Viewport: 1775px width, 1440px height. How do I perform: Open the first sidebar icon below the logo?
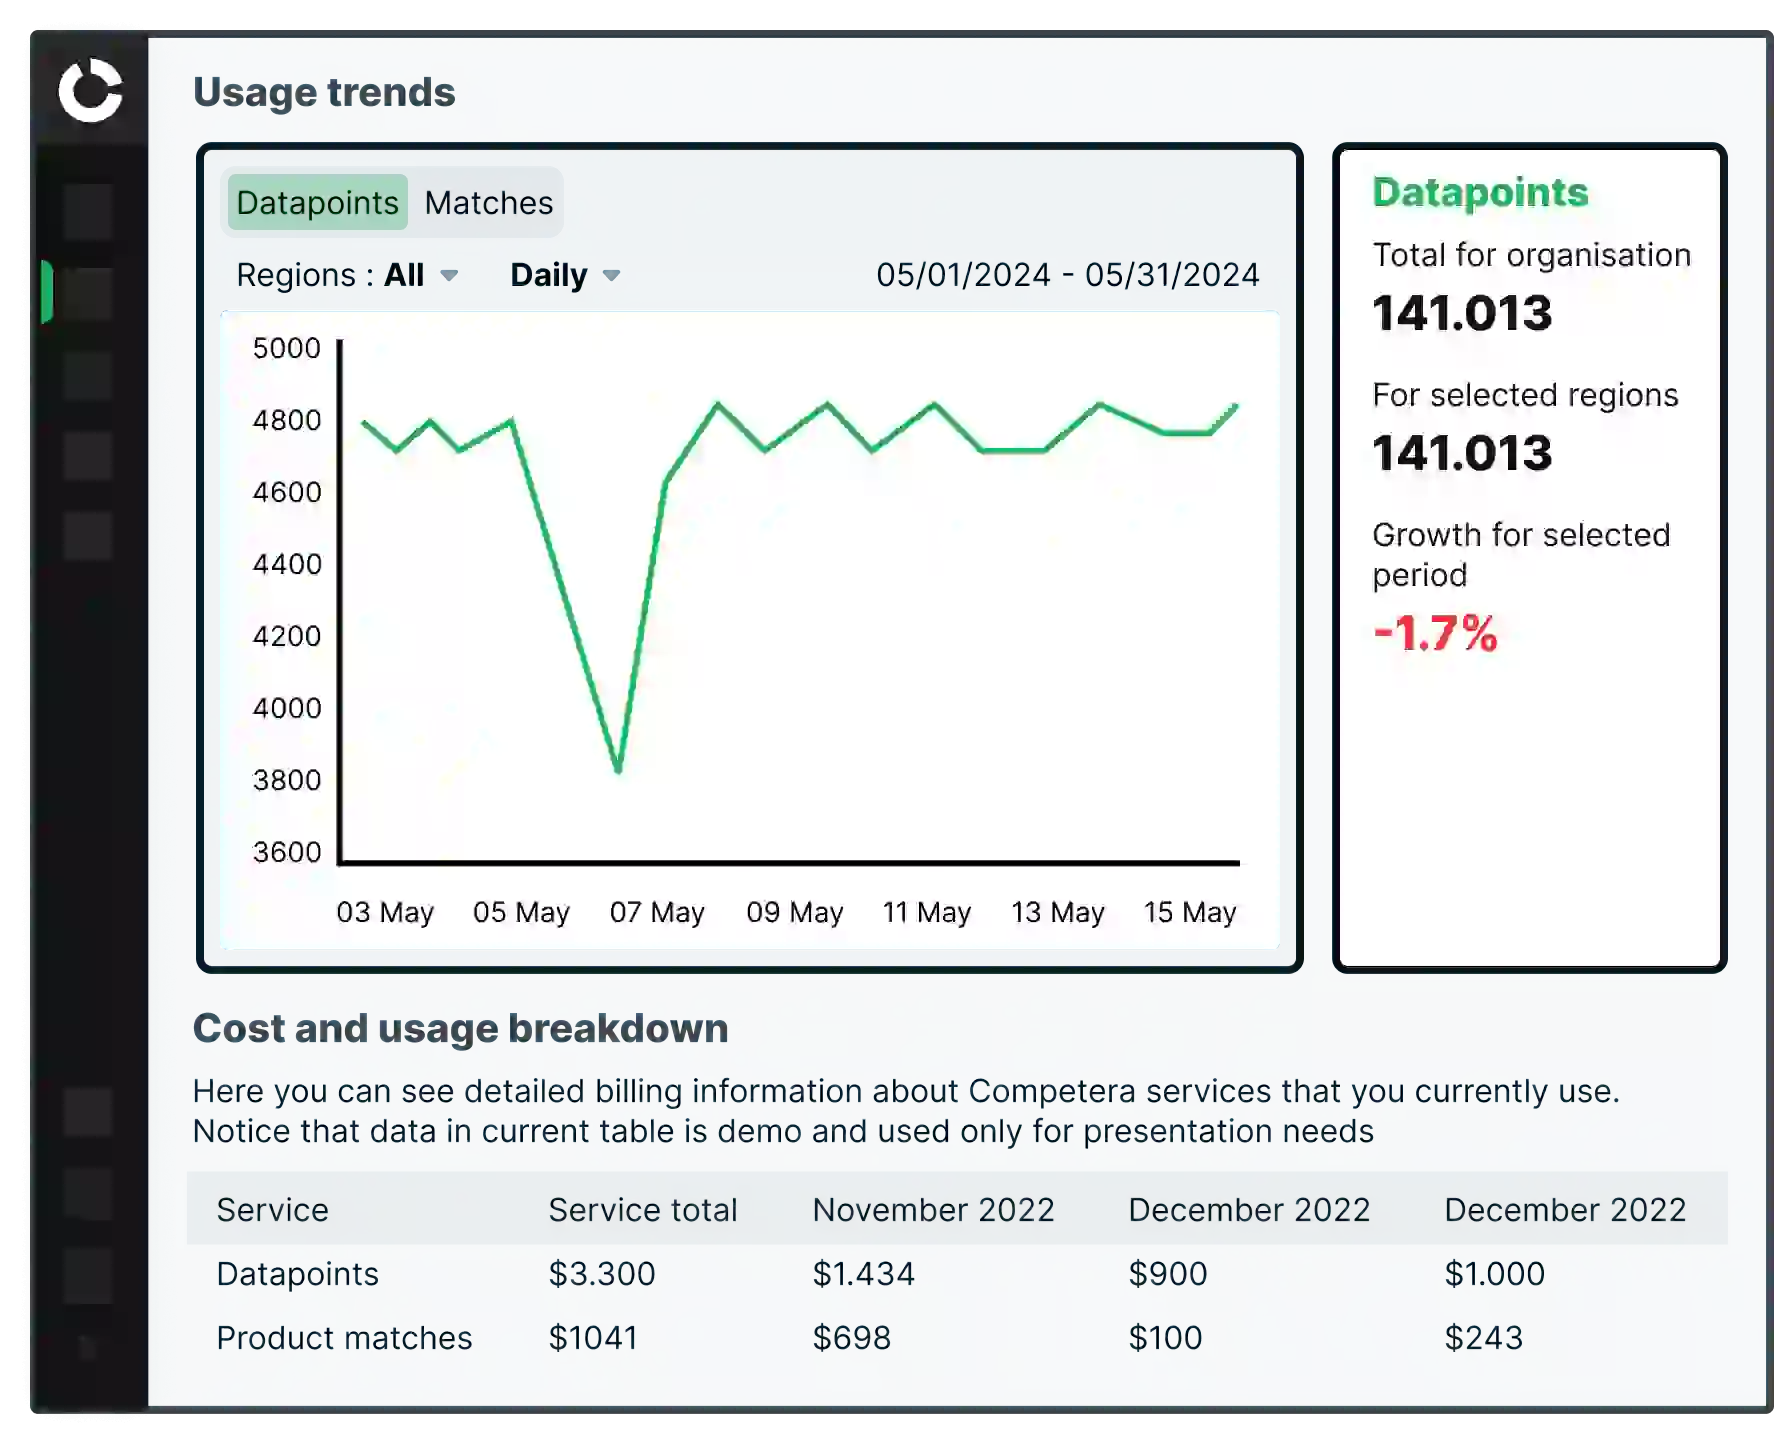(88, 211)
